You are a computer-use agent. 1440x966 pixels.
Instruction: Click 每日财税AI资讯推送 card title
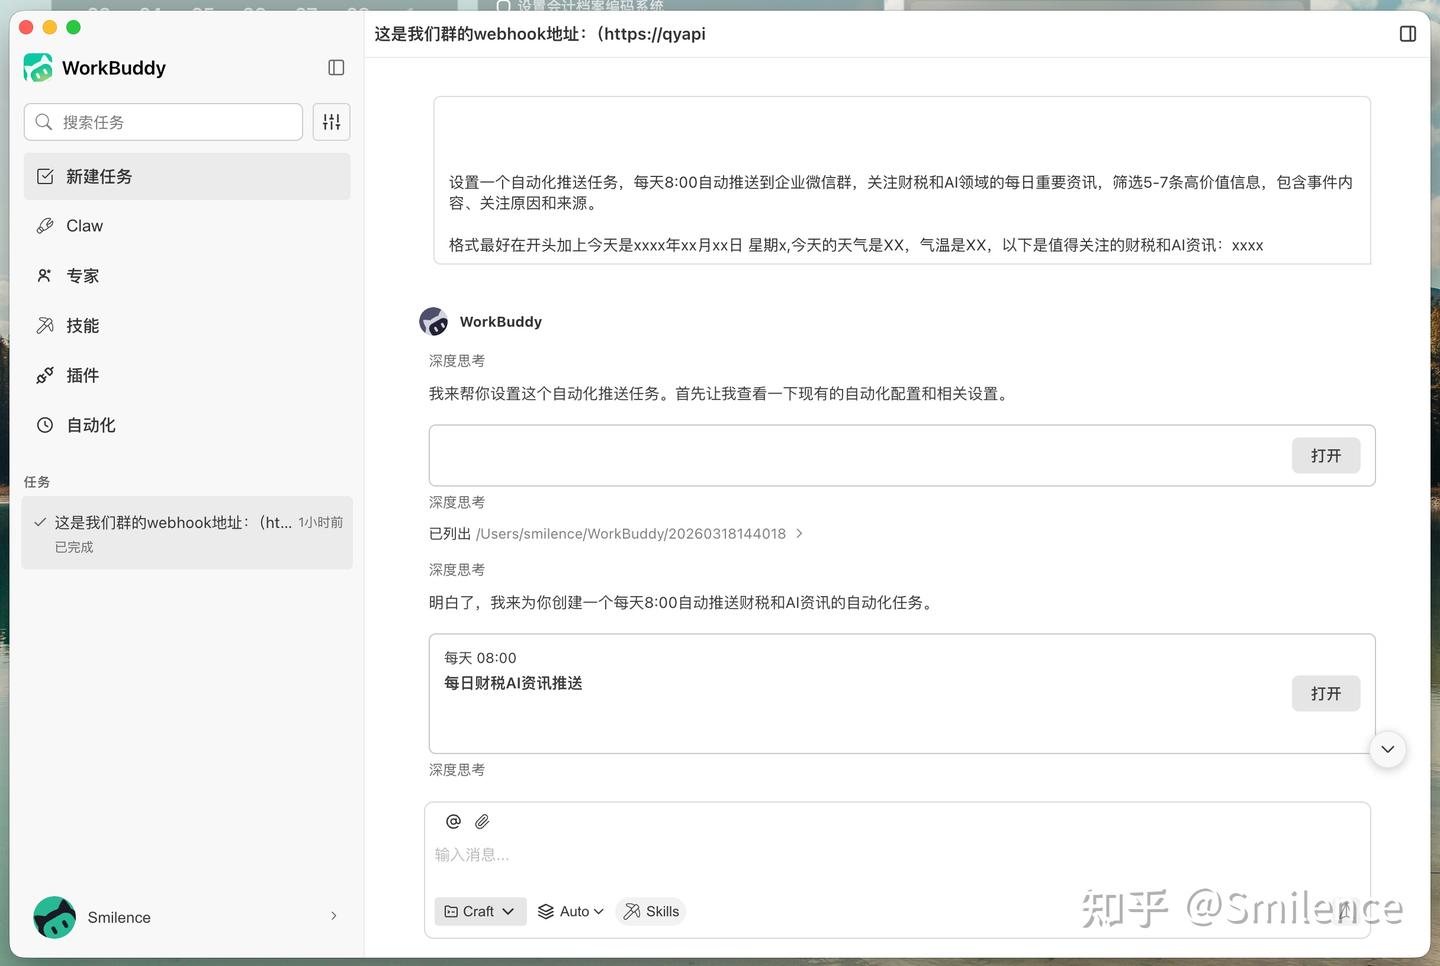513,683
